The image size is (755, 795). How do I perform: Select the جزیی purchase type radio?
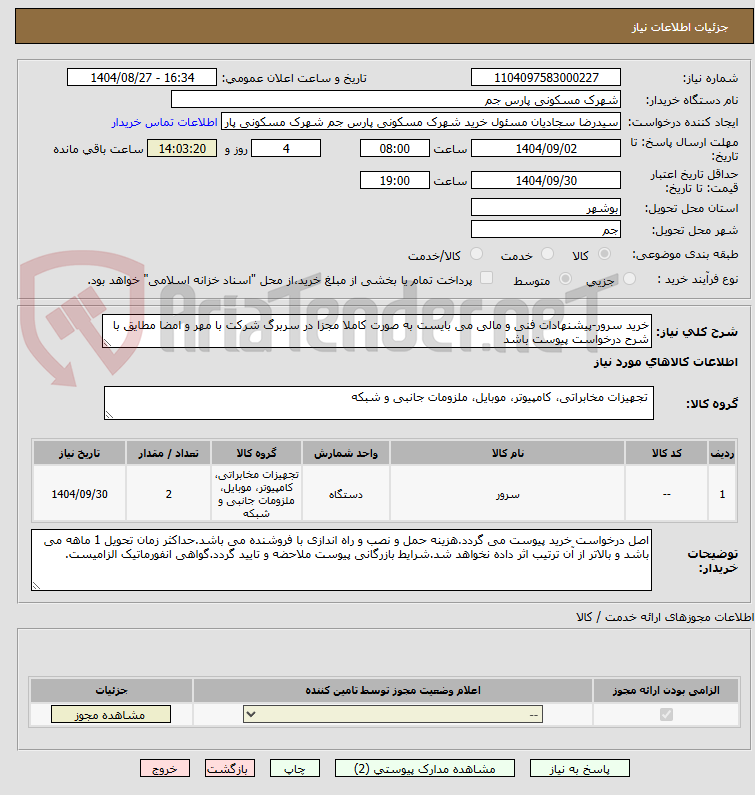point(629,278)
